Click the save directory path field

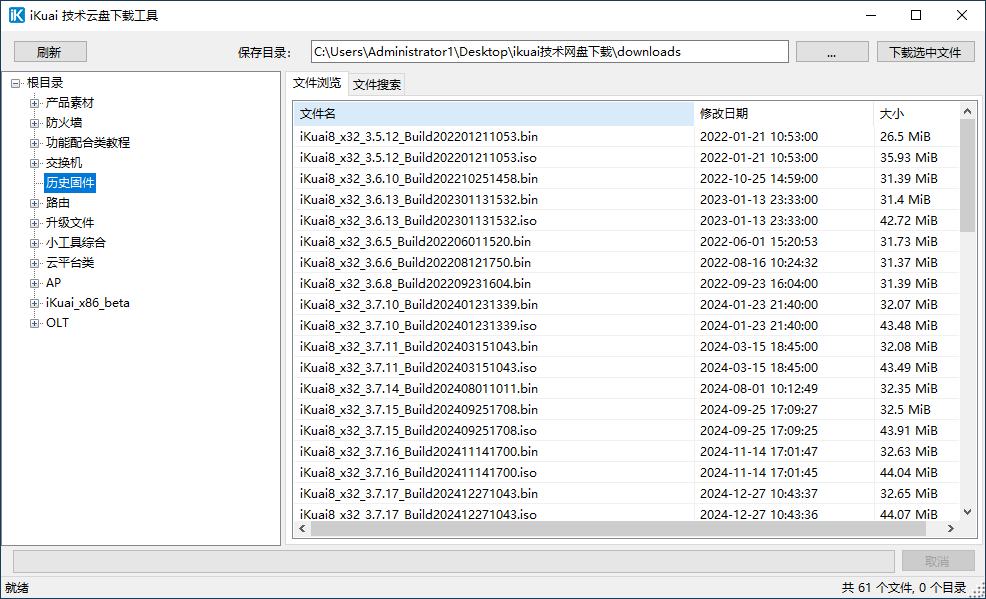pos(550,52)
